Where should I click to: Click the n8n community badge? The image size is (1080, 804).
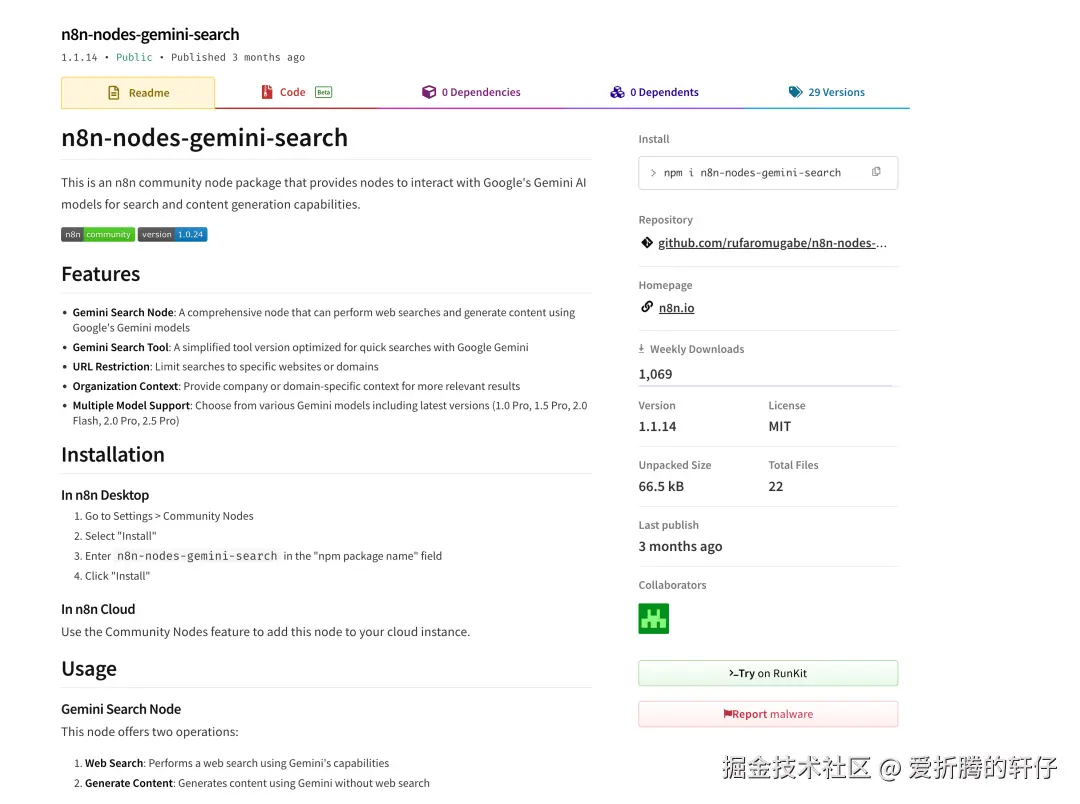pos(98,234)
